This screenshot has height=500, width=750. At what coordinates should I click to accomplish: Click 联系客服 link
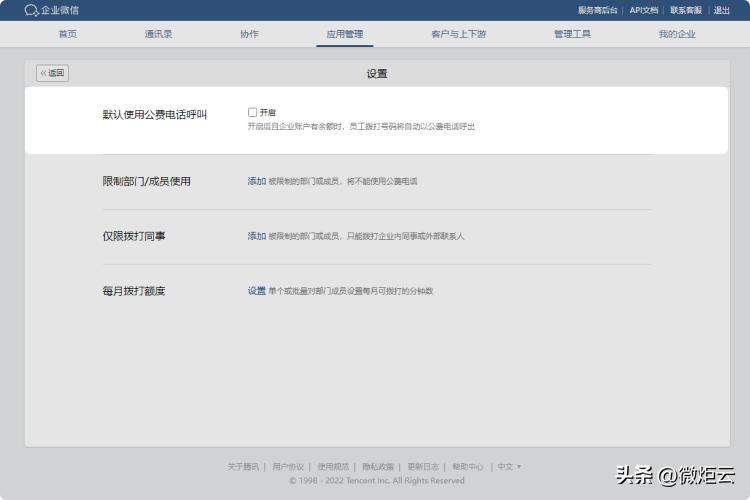(686, 10)
